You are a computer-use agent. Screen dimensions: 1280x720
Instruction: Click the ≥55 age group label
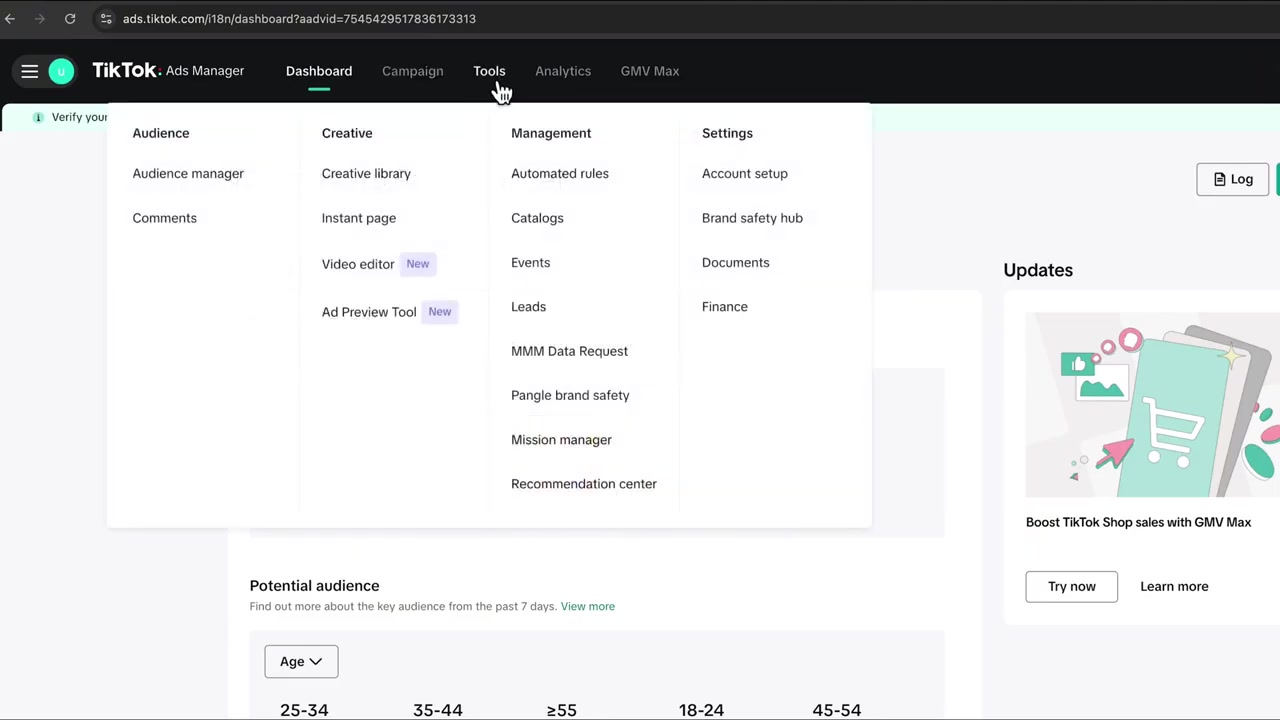pos(562,710)
